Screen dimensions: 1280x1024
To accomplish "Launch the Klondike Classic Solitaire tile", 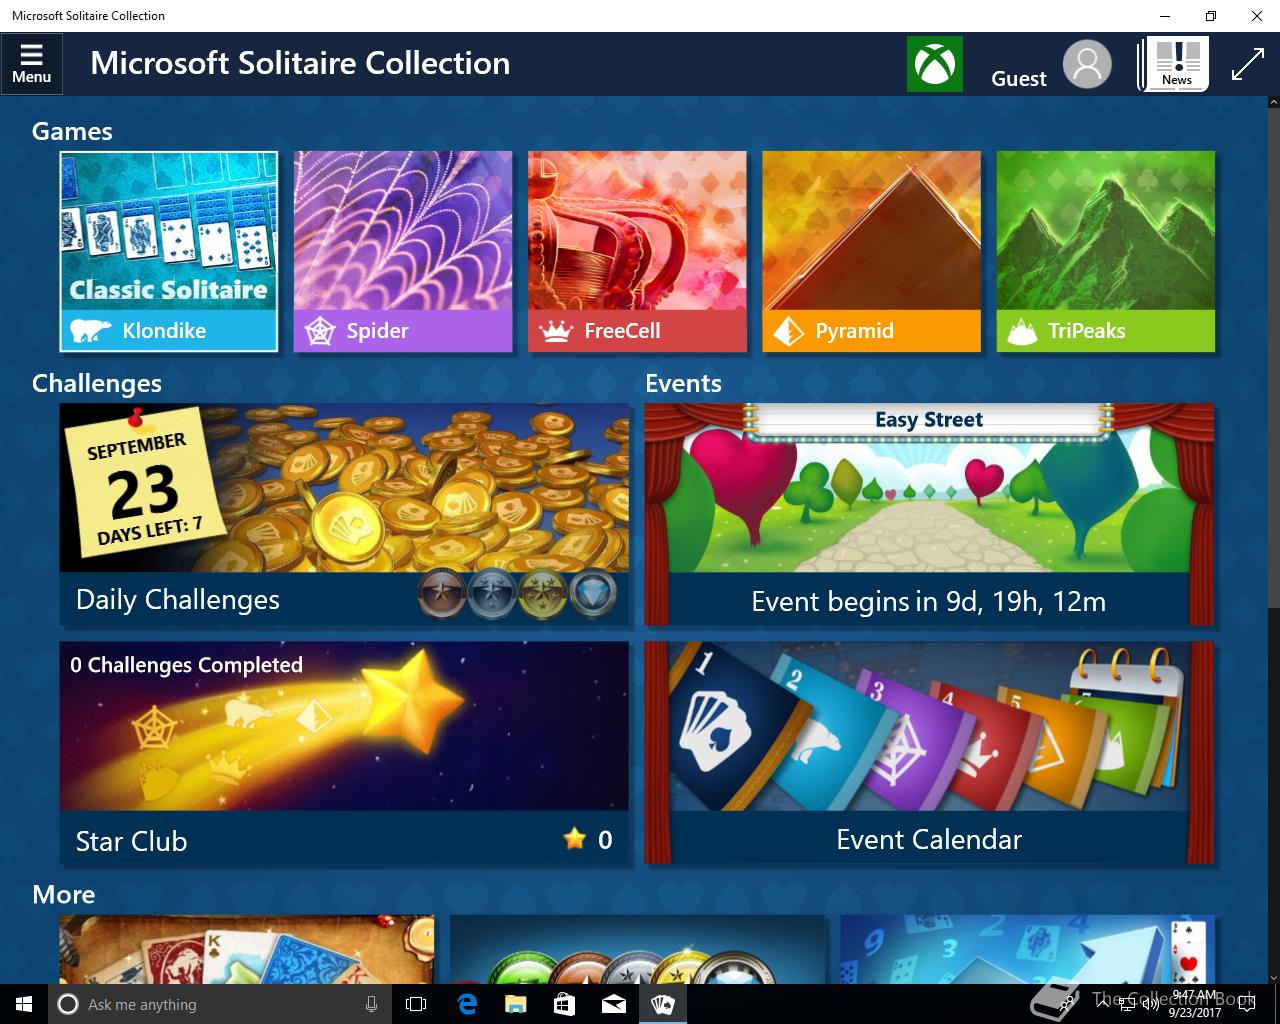I will pos(169,251).
